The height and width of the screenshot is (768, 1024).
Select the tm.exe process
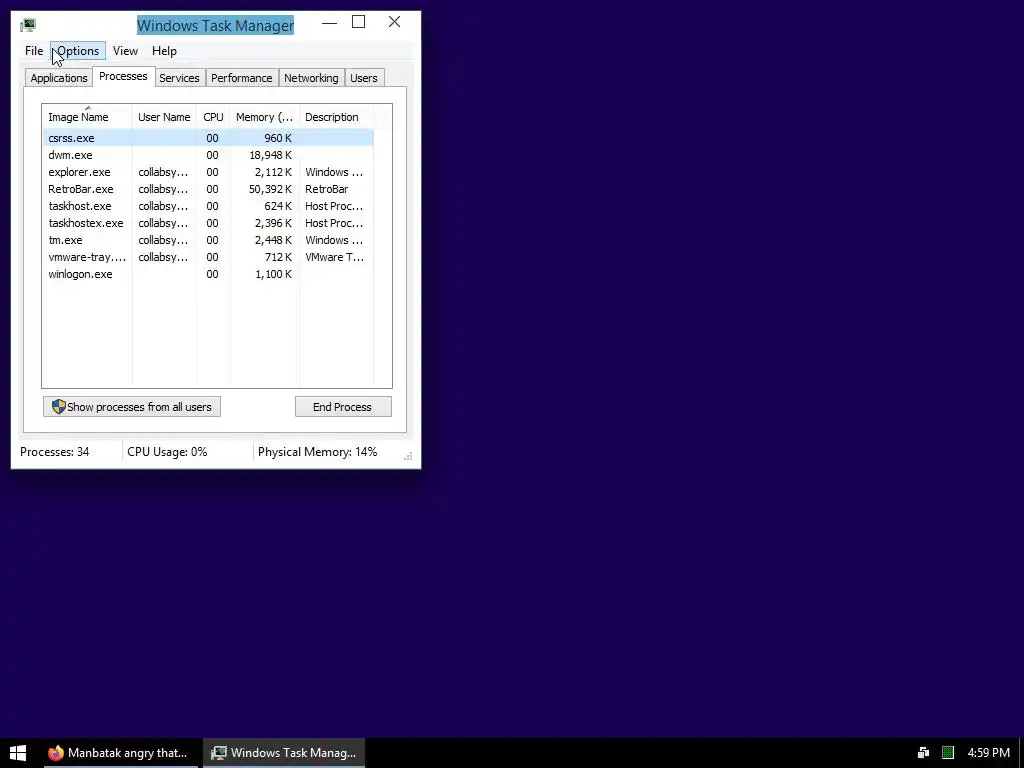(208, 240)
